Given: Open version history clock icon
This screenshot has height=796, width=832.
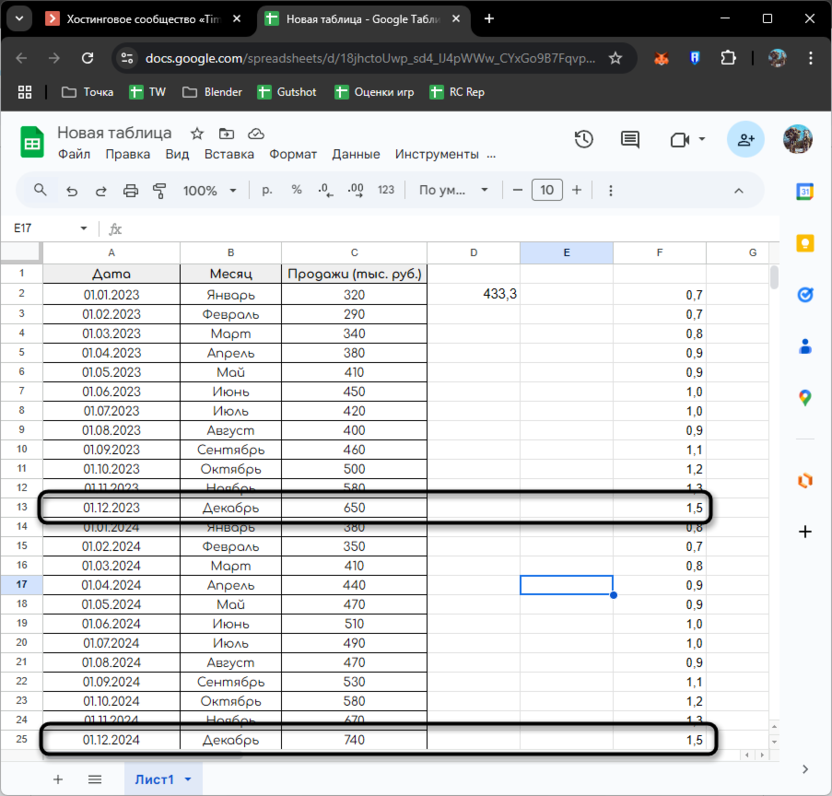Looking at the screenshot, I should [584, 140].
